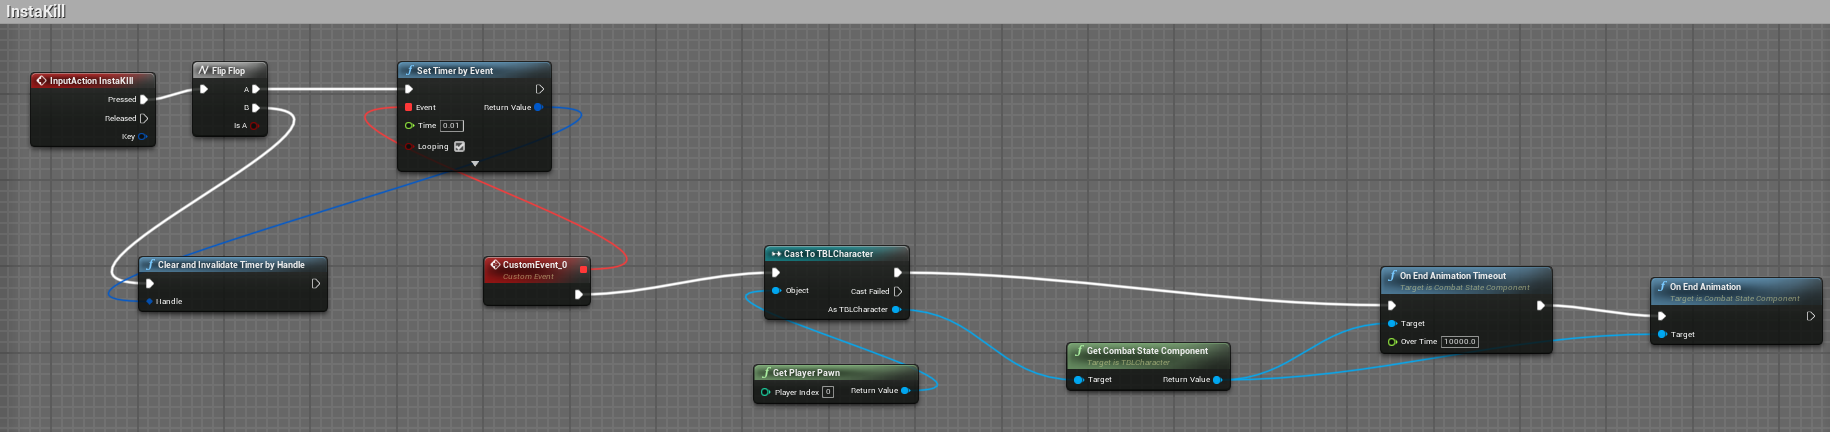Click Cast To TBLCharacter input exec pin
The width and height of the screenshot is (1830, 432).
coord(775,272)
